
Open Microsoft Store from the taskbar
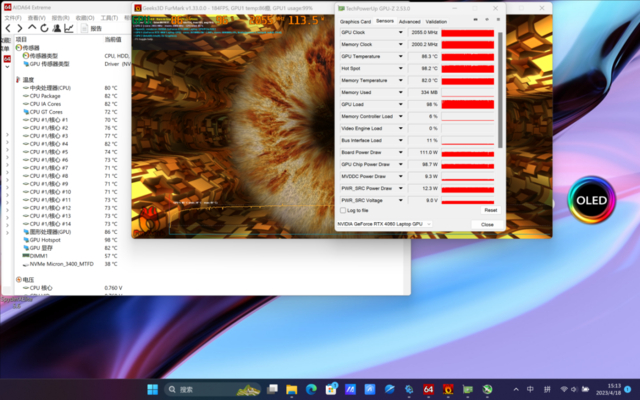[x=331, y=389]
